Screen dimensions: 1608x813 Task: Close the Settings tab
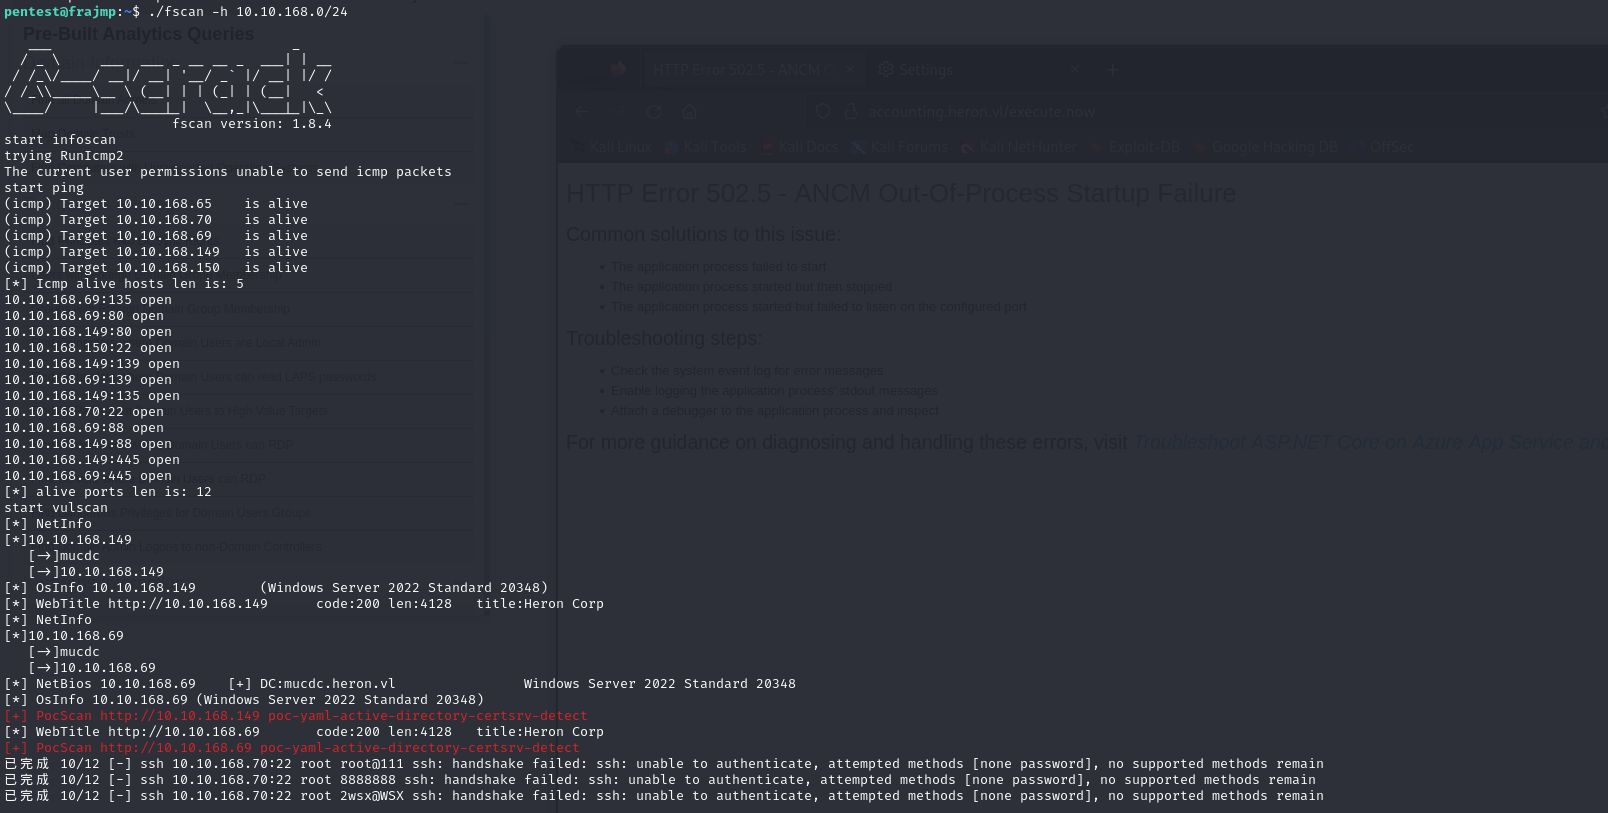tap(1075, 70)
